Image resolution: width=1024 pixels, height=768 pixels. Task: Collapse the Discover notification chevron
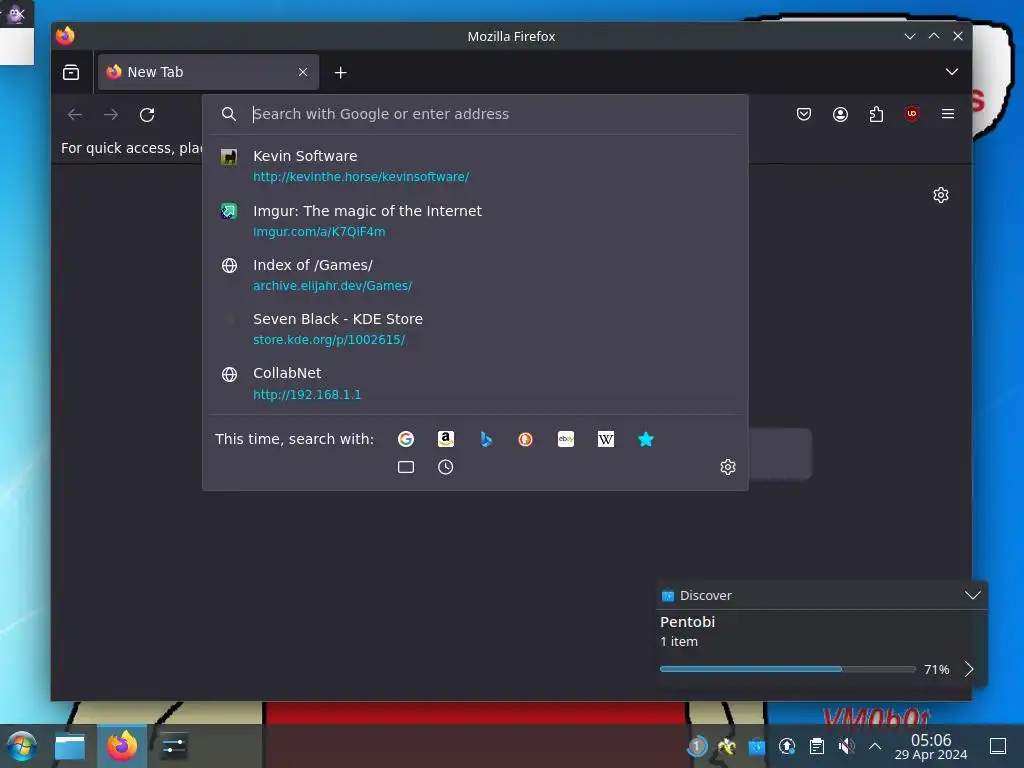point(972,595)
